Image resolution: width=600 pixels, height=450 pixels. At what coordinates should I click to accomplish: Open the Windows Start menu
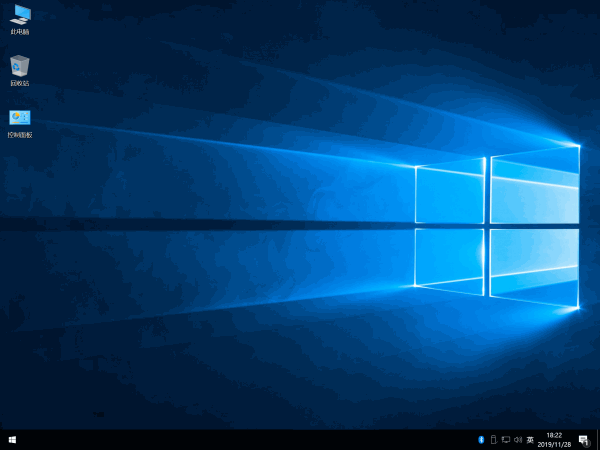(11, 439)
